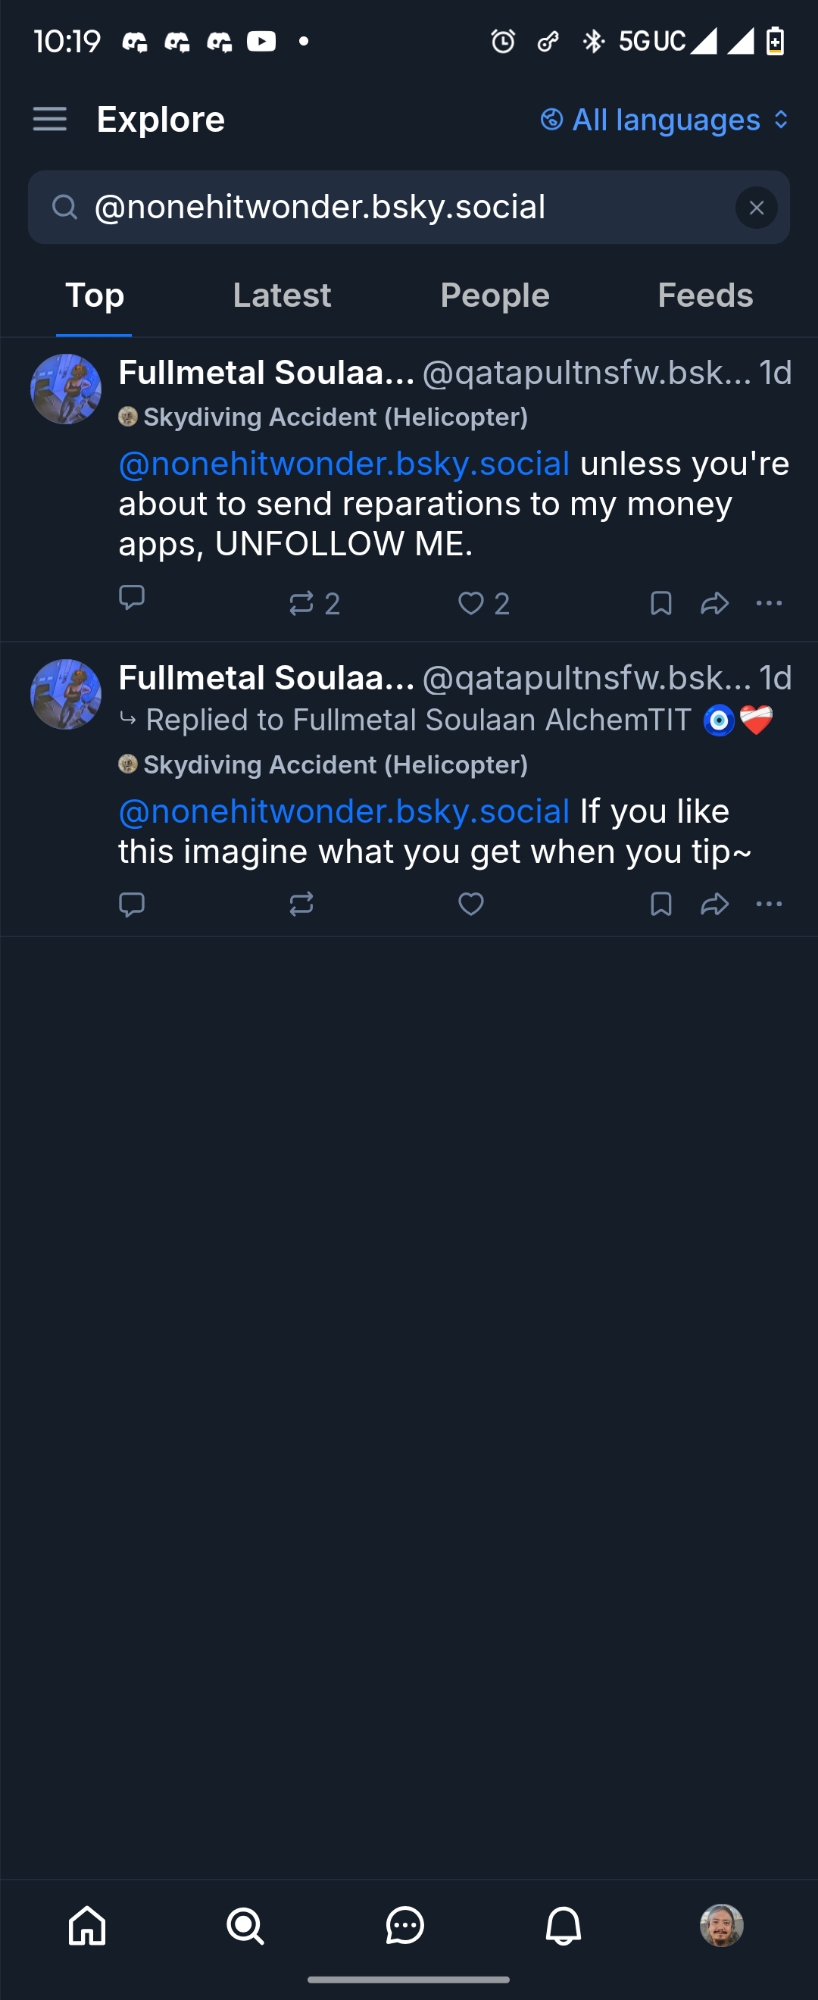Image resolution: width=818 pixels, height=2000 pixels.
Task: Open my profile from bottom bar avatar
Action: 721,1925
